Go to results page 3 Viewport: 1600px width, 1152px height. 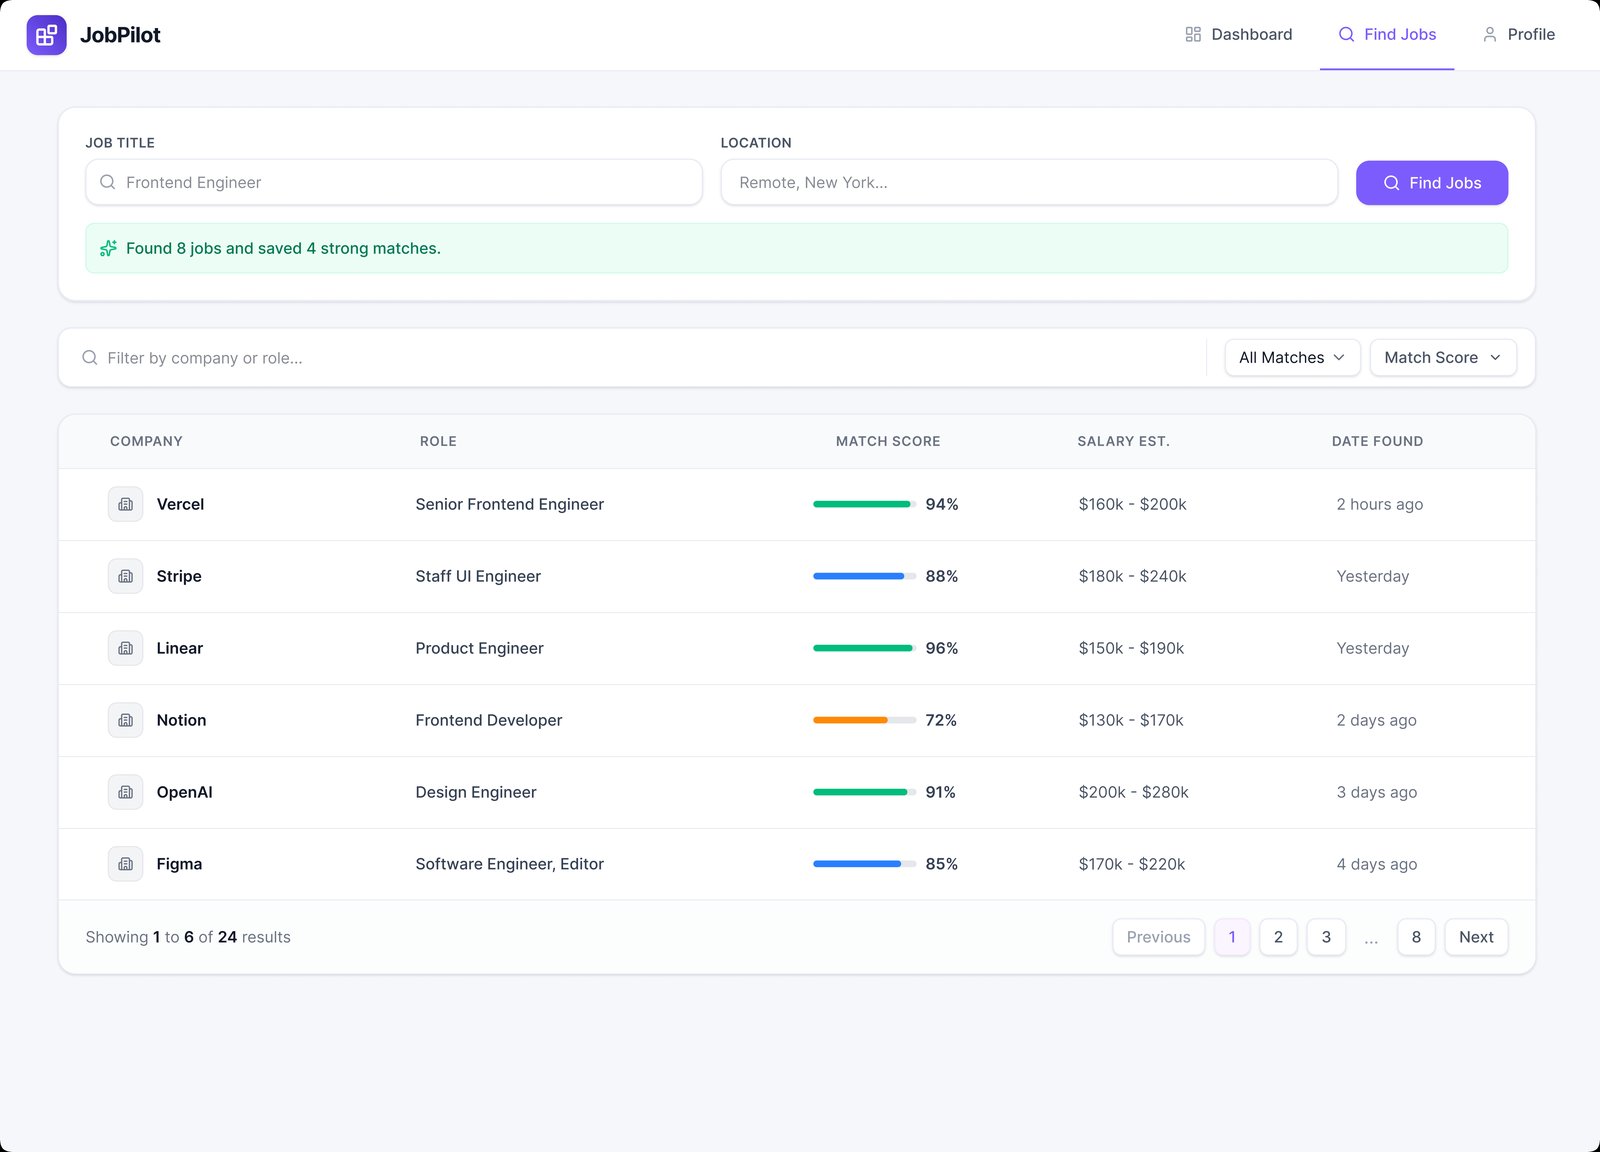(1326, 937)
